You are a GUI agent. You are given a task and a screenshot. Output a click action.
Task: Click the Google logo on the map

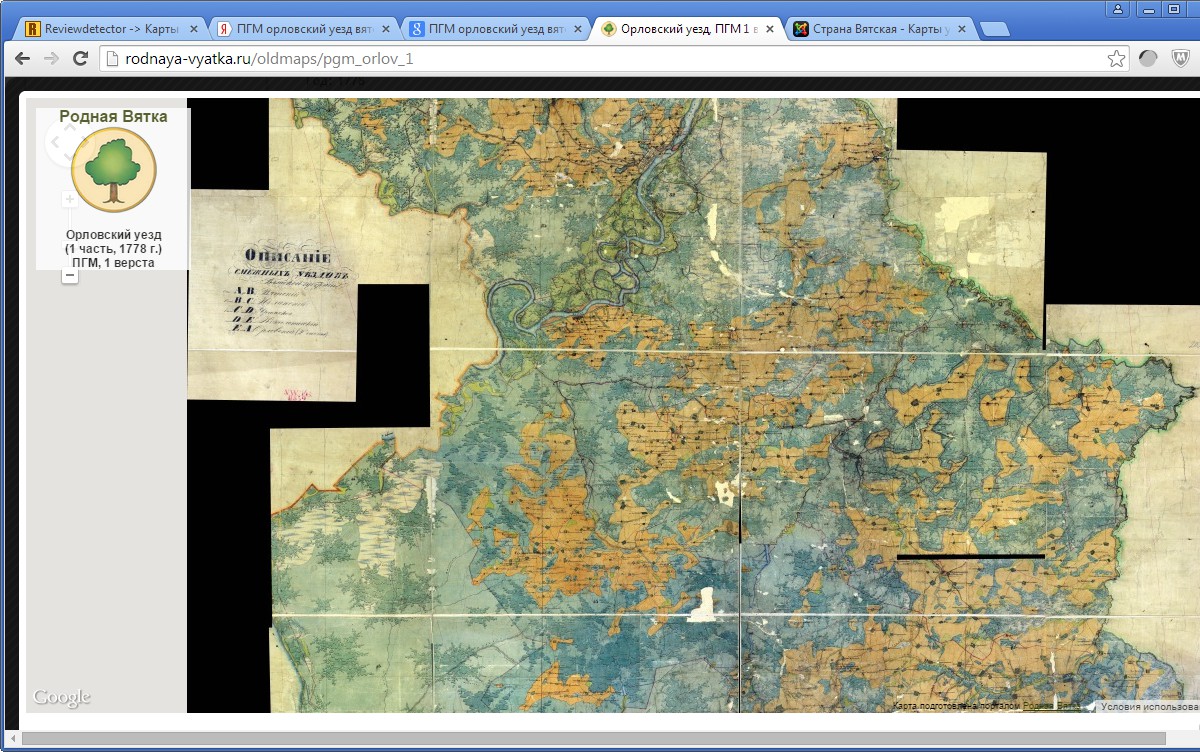(x=62, y=697)
